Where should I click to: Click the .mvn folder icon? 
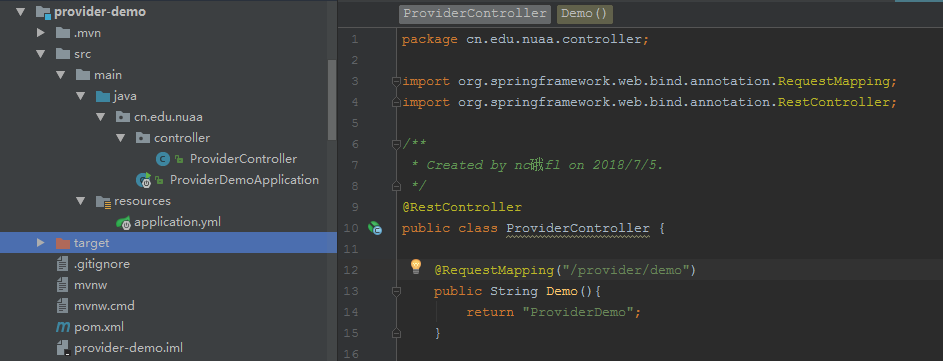(63, 32)
